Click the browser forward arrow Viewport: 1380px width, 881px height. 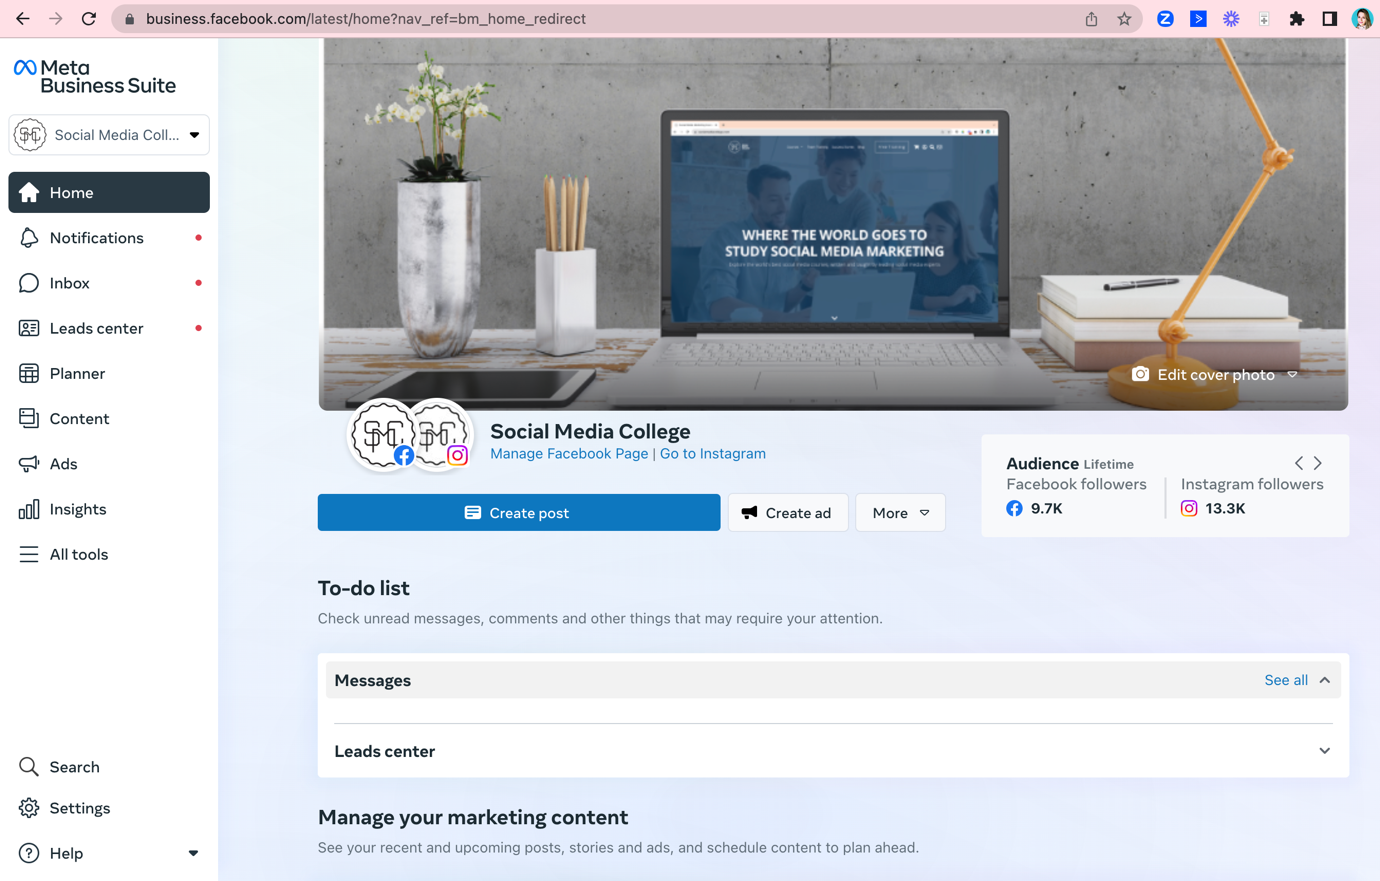[x=56, y=19]
